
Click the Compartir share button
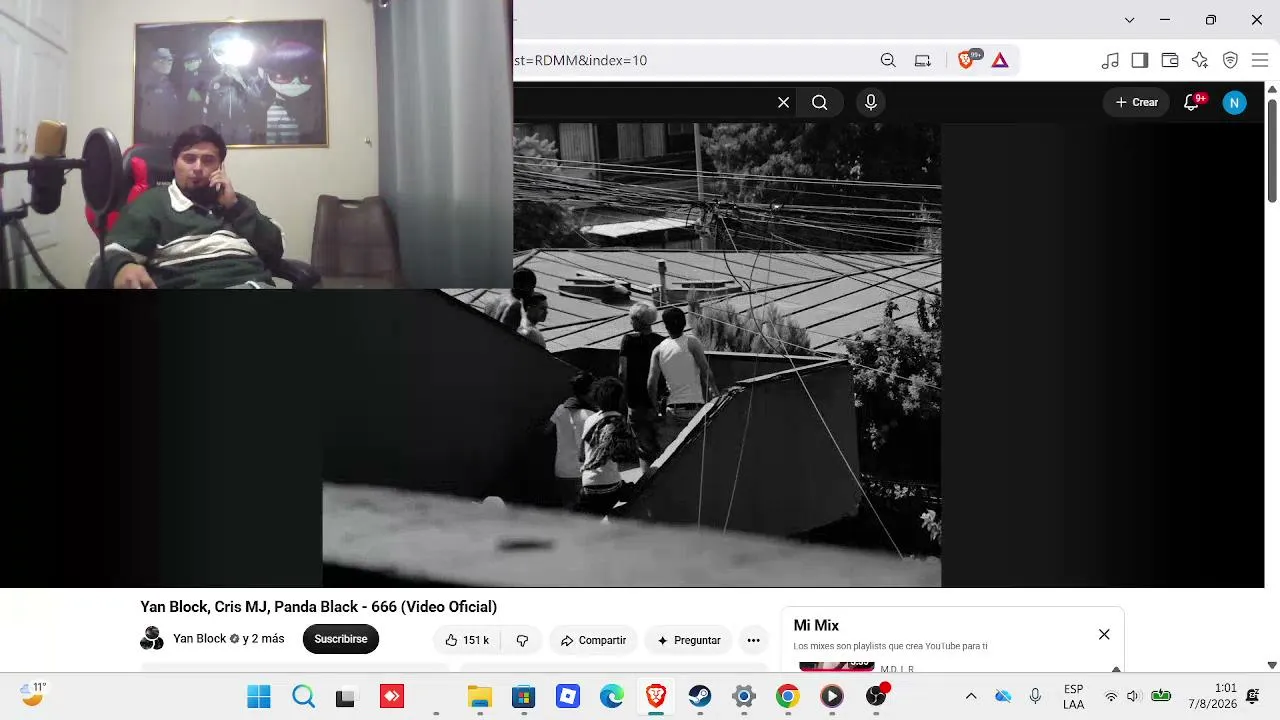[593, 640]
